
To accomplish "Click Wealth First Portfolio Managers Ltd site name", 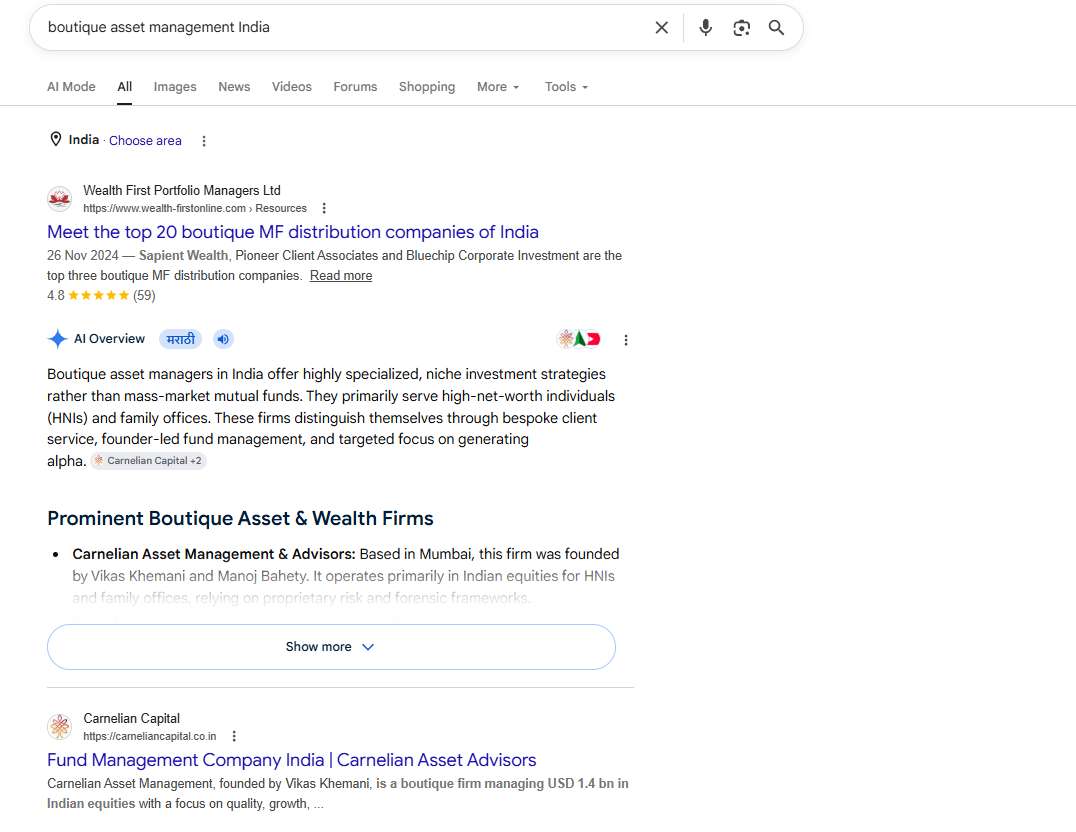I will tap(182, 190).
